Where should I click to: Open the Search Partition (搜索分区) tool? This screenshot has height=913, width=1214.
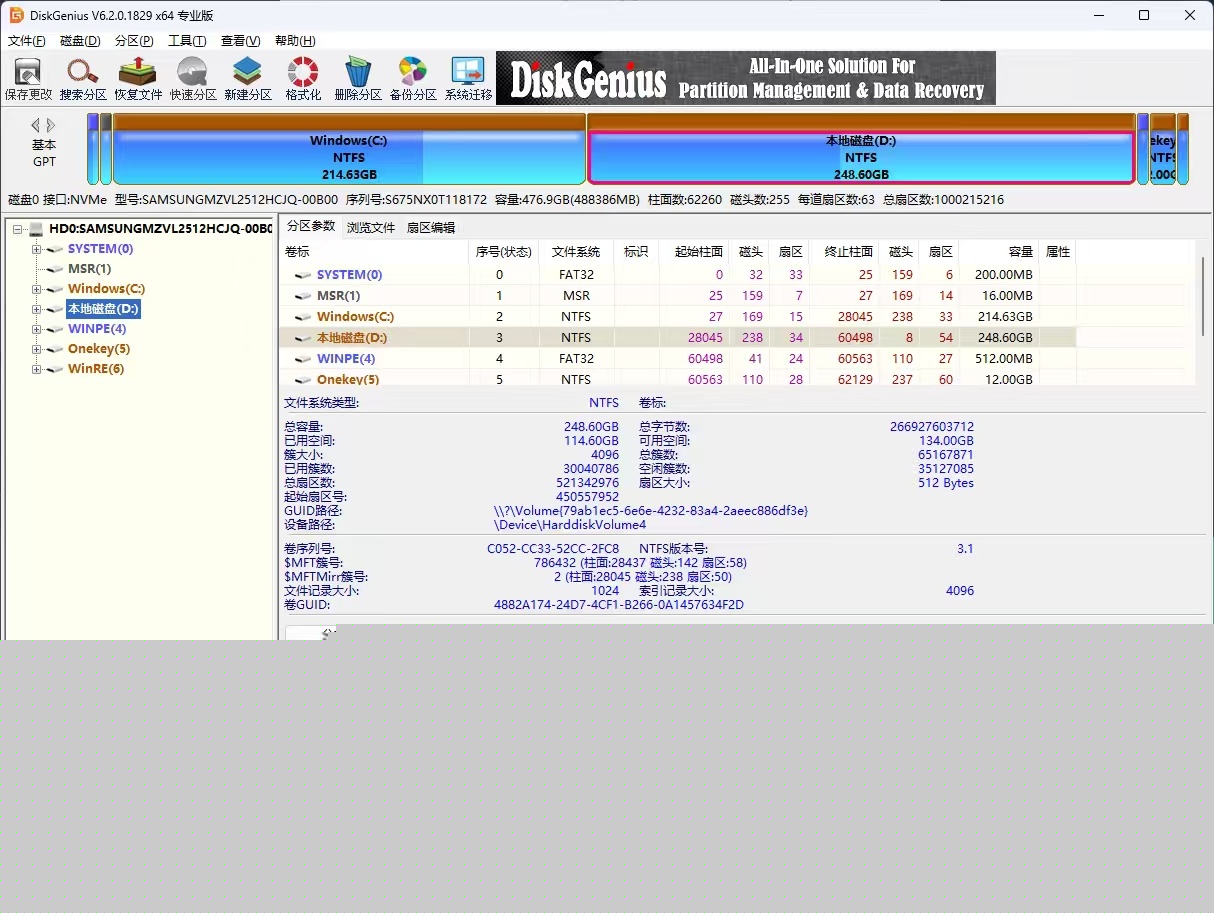click(83, 79)
